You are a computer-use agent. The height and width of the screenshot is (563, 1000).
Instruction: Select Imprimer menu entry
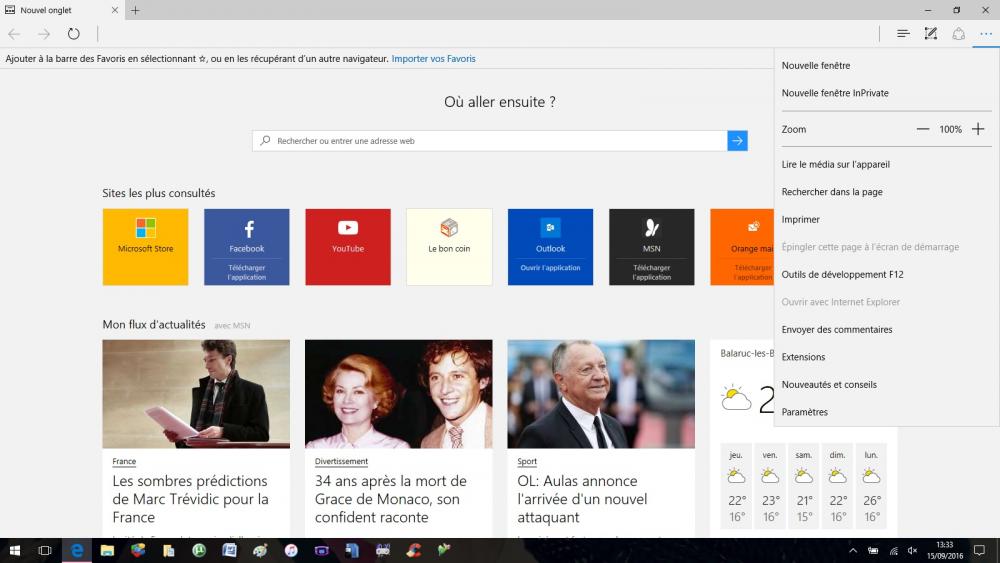click(x=801, y=219)
